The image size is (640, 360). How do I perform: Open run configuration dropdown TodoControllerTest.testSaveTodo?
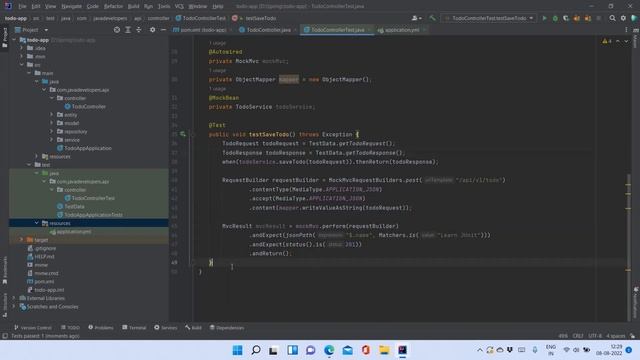pyautogui.click(x=489, y=18)
